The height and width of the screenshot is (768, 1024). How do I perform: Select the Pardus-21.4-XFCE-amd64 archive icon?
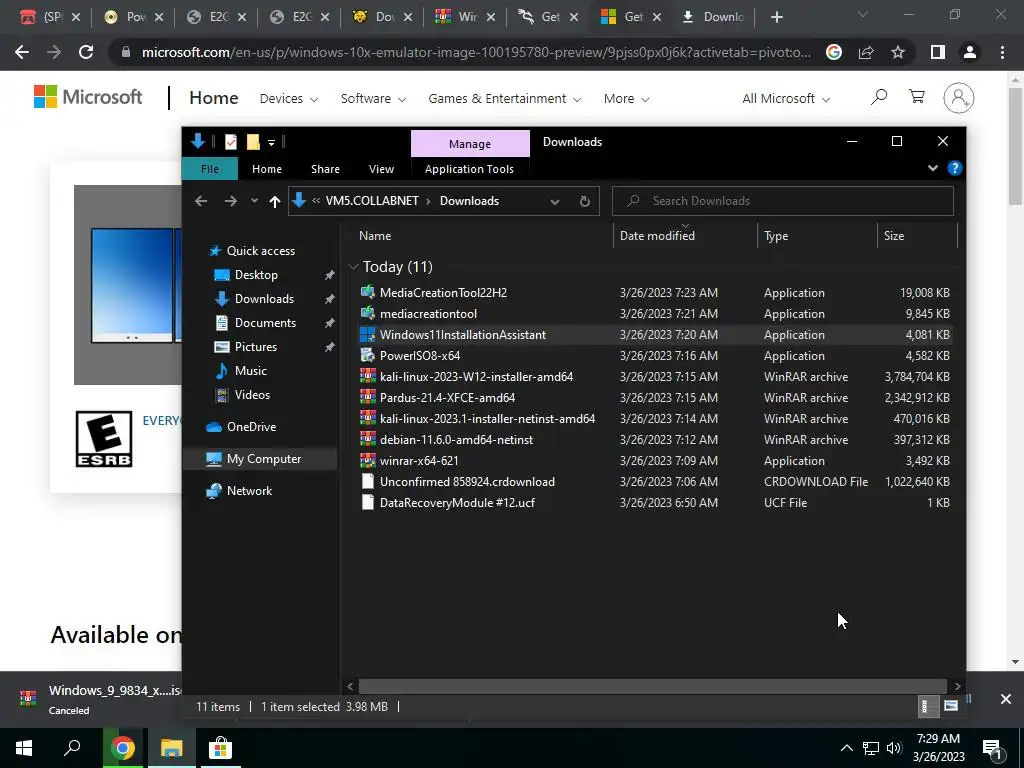coord(368,397)
